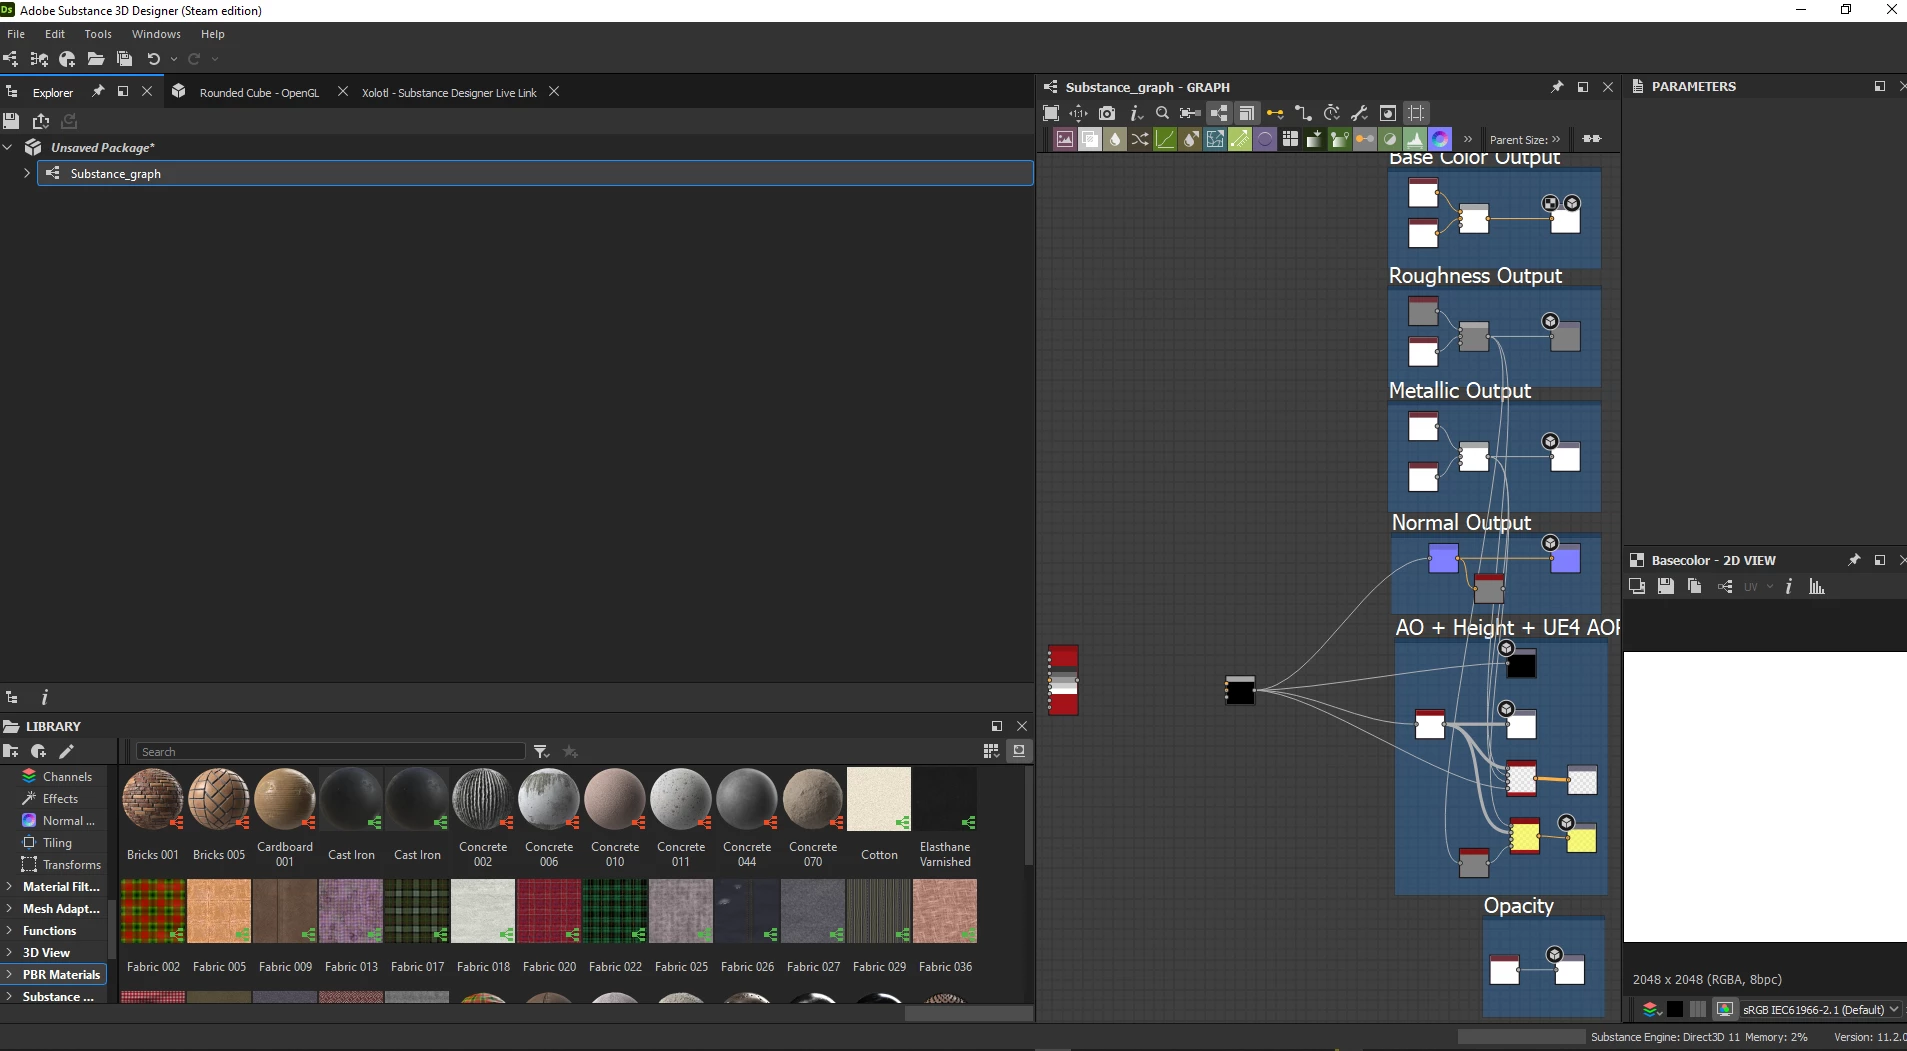
Task: Select the Channels library category
Action: click(67, 777)
